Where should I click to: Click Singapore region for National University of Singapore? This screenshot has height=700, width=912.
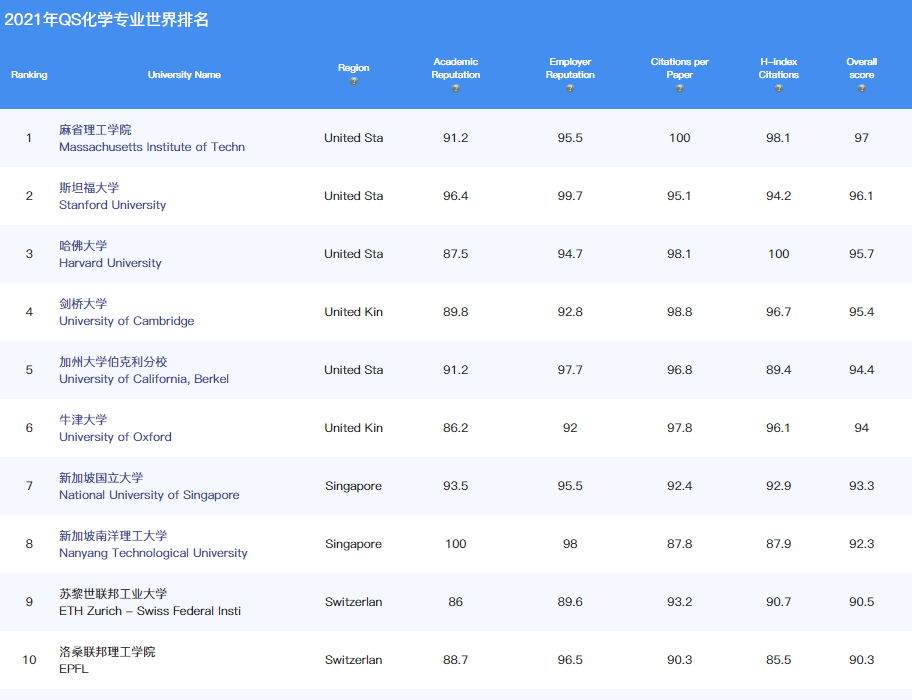point(354,486)
